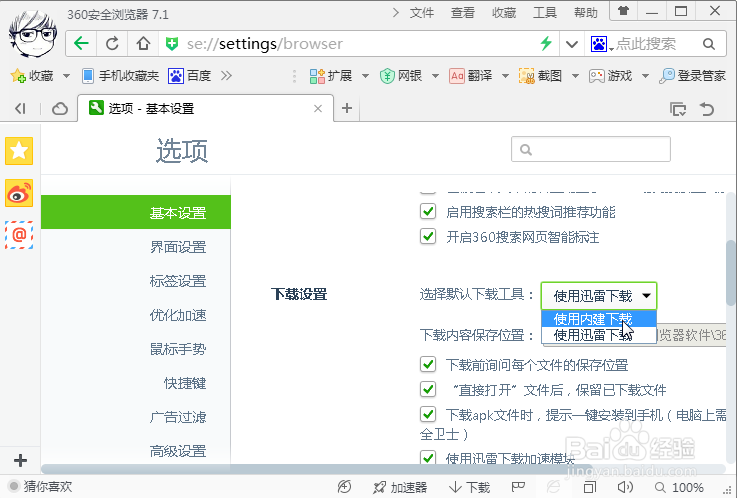Go to 快捷键 section
This screenshot has width=737, height=498.
coord(185,383)
